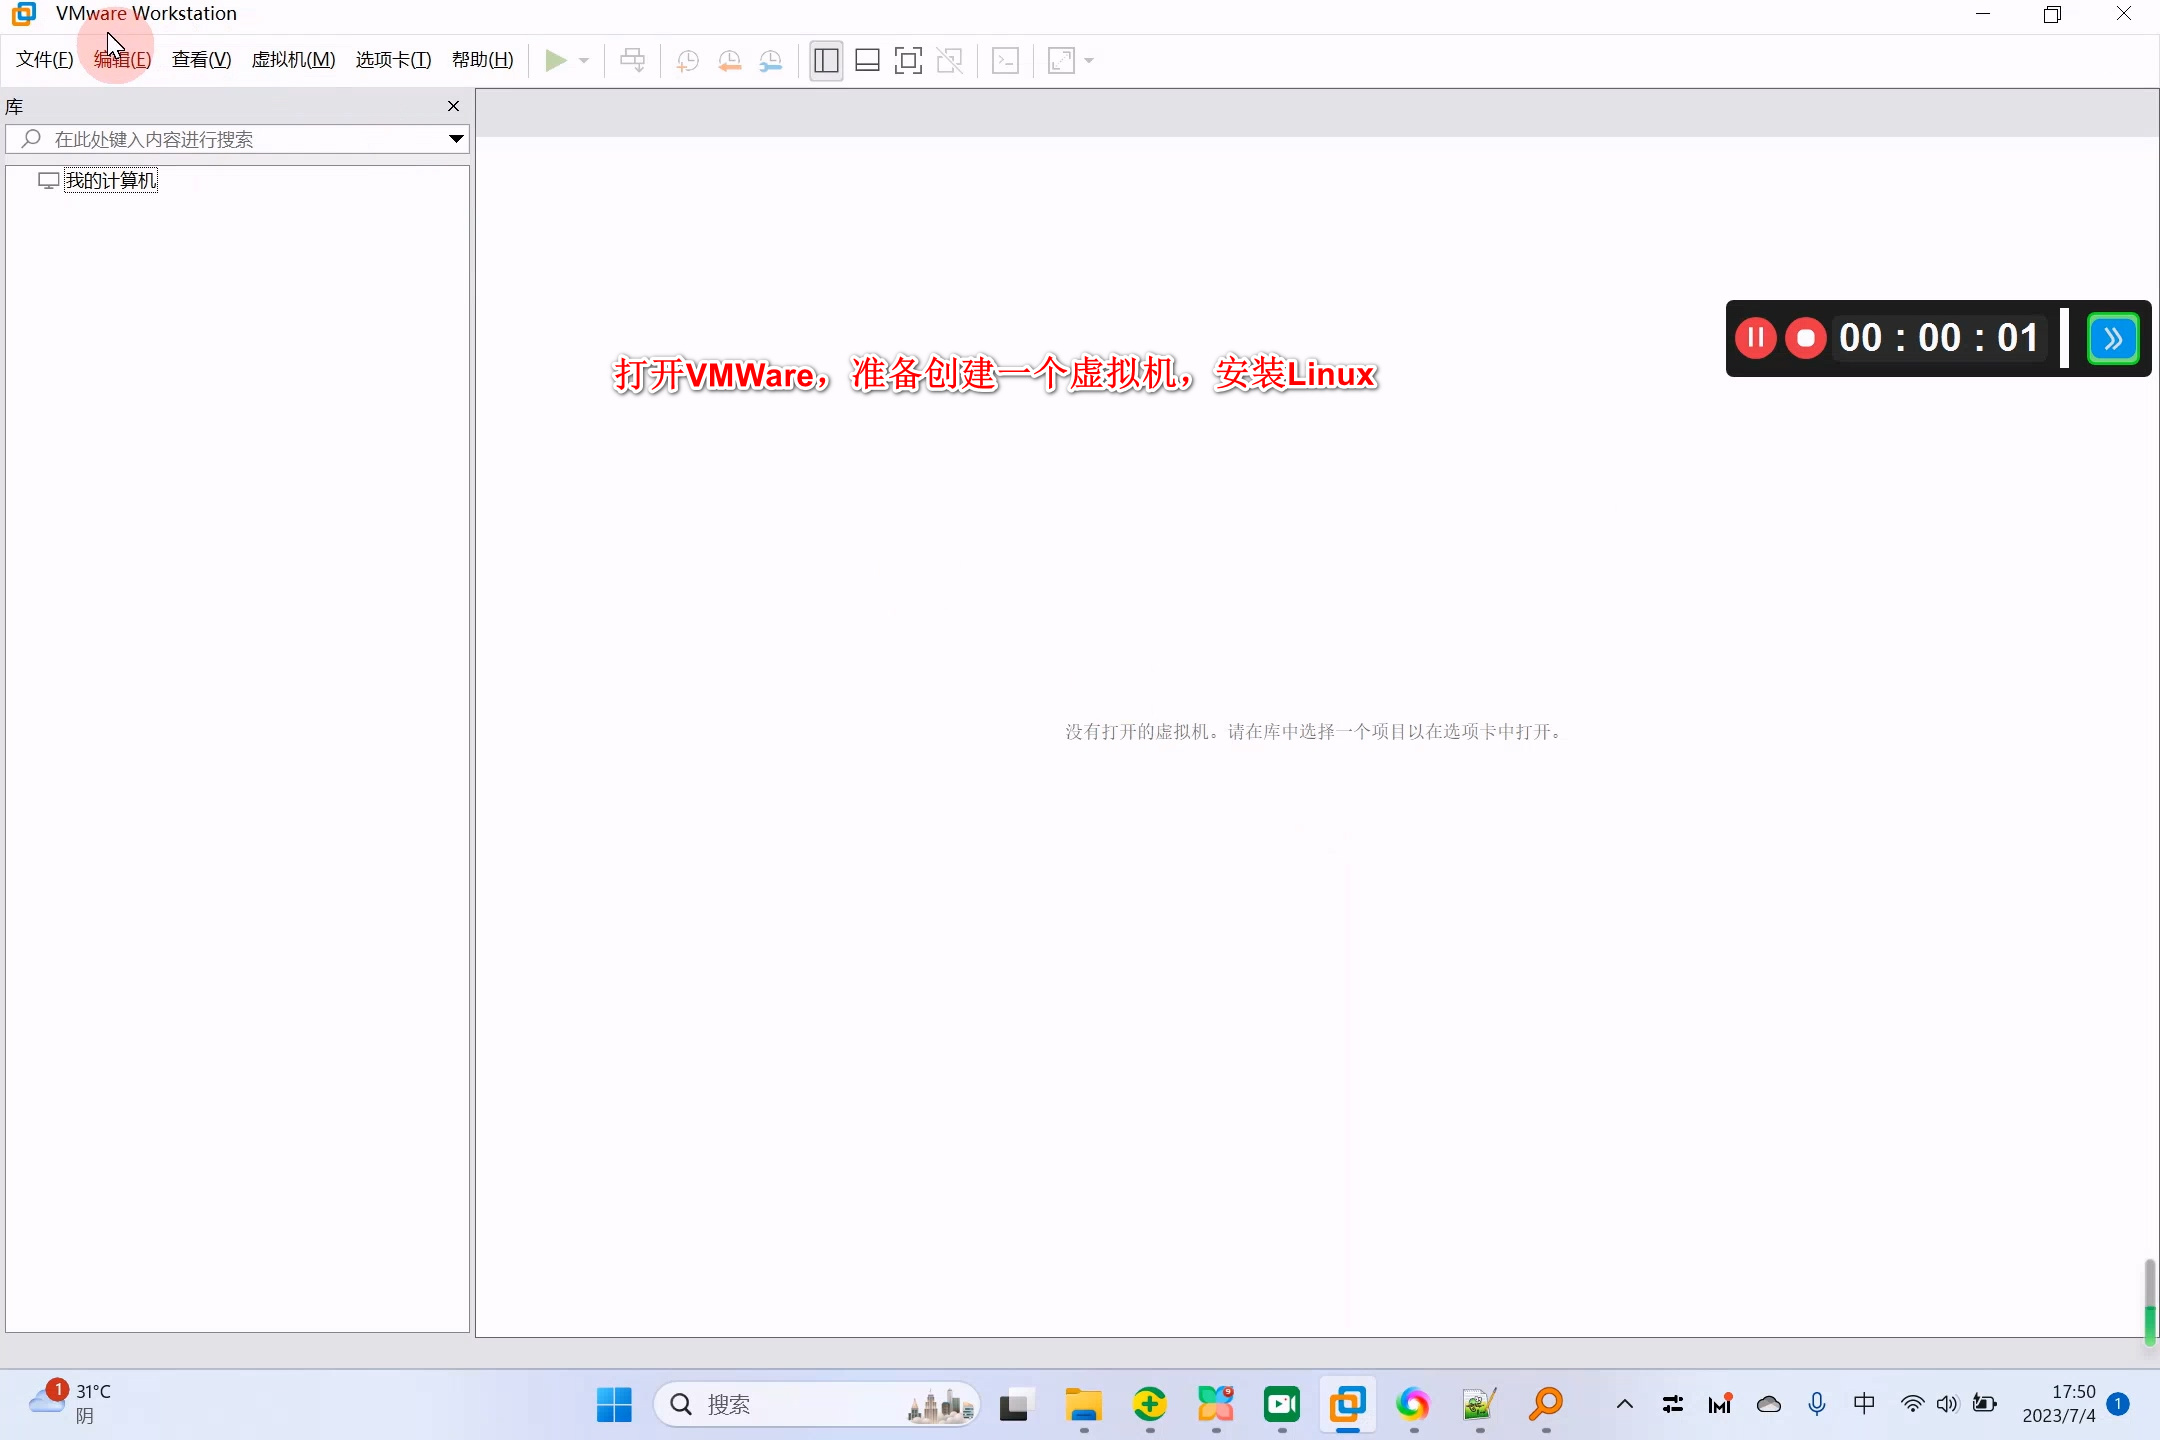
Task: Open the 31°C weather widget
Action: tap(70, 1404)
